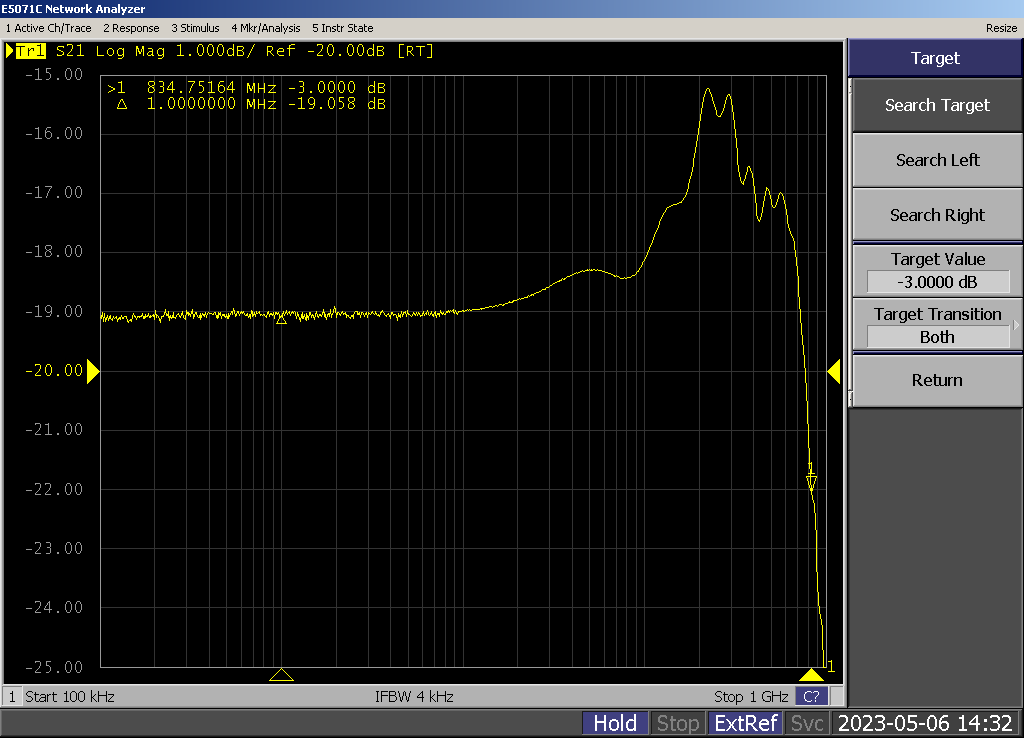Select the delta reference marker on the trace
The image size is (1024, 738).
pos(281,319)
